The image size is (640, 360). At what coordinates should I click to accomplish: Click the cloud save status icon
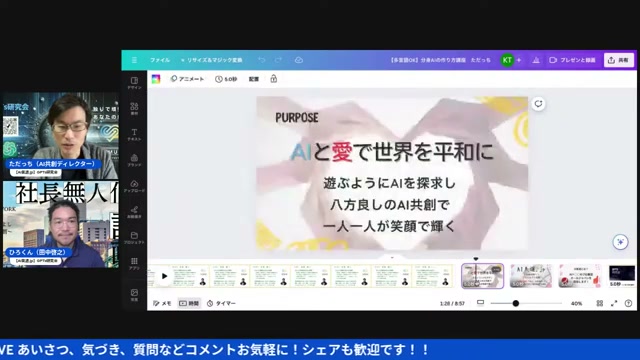point(299,60)
